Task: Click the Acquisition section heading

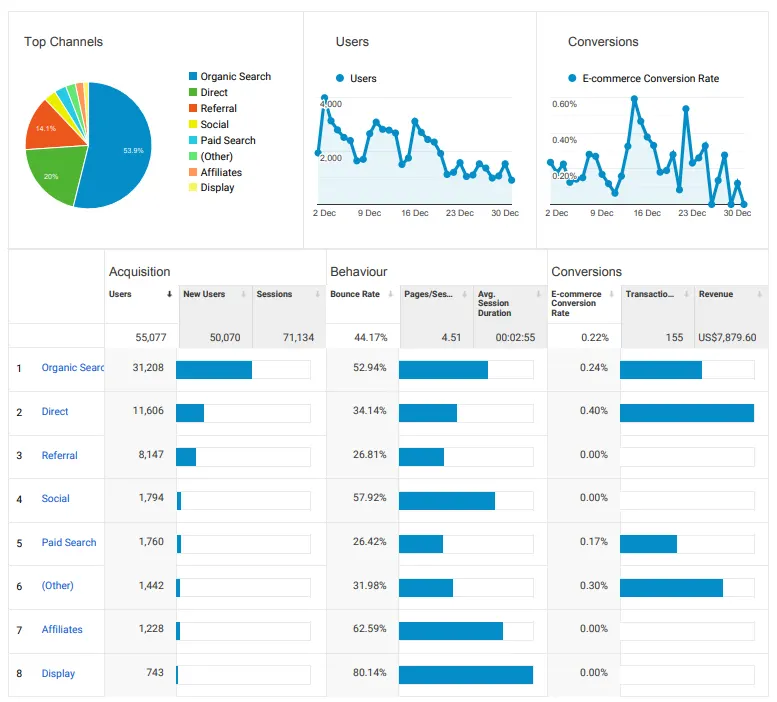Action: pos(139,271)
